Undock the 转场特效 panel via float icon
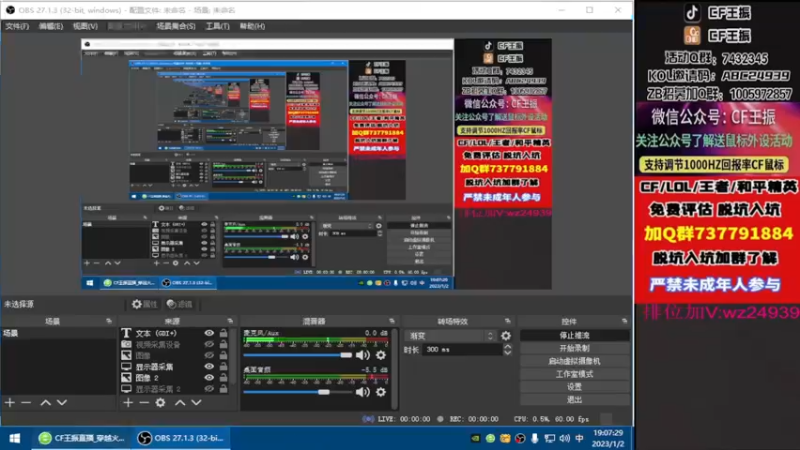 tap(507, 321)
